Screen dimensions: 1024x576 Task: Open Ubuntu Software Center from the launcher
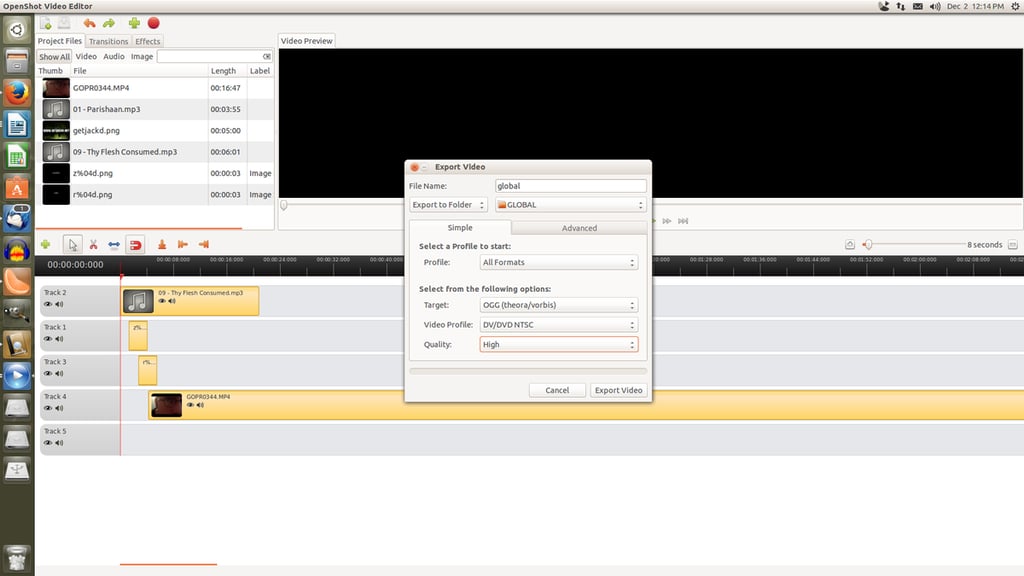[17, 189]
